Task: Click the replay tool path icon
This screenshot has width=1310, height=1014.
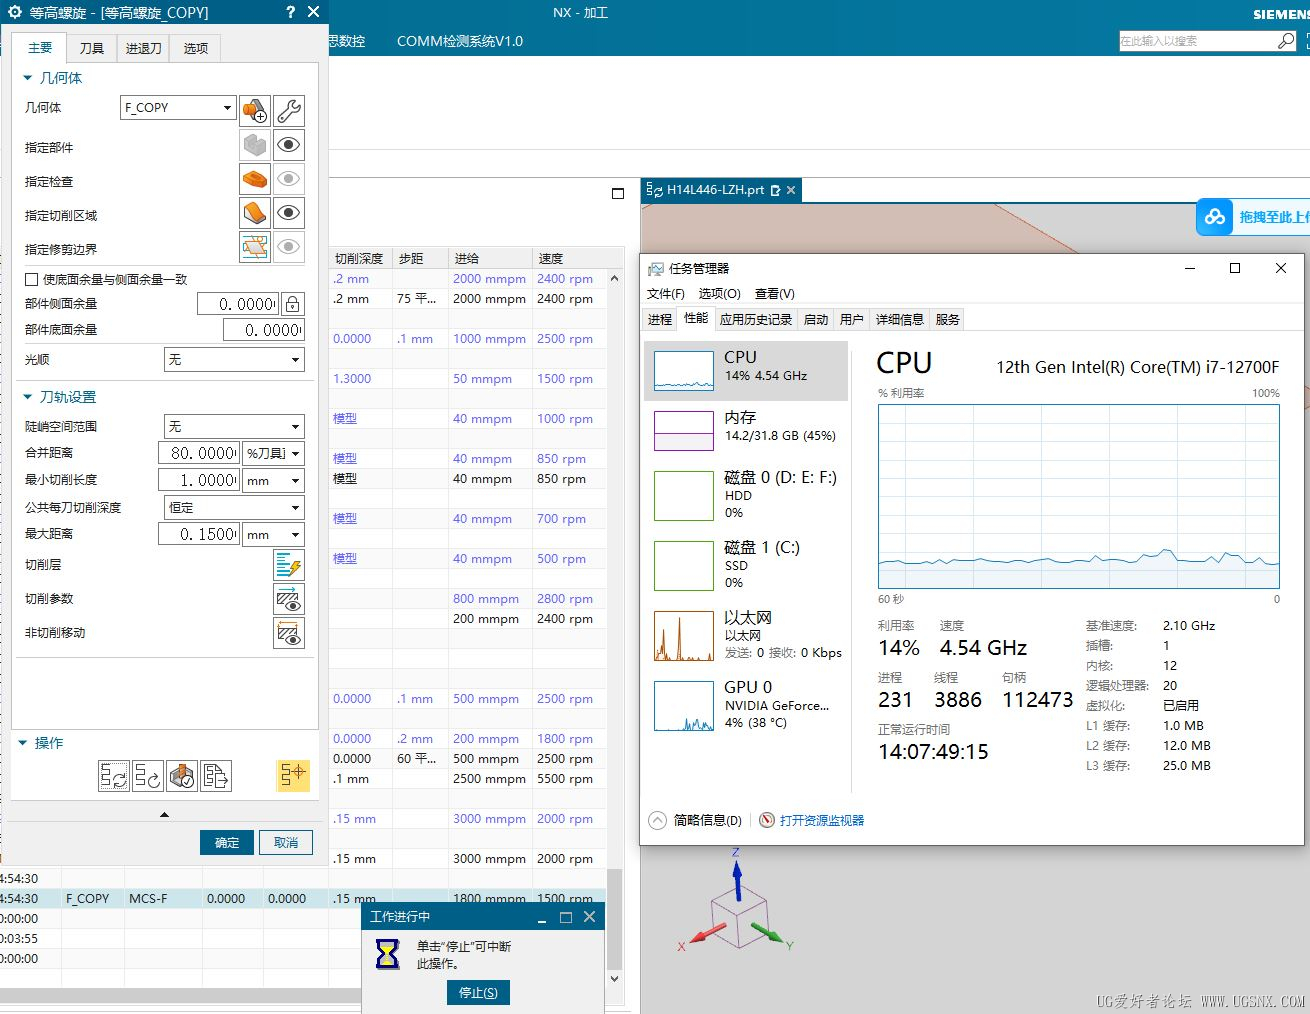Action: pyautogui.click(x=148, y=776)
